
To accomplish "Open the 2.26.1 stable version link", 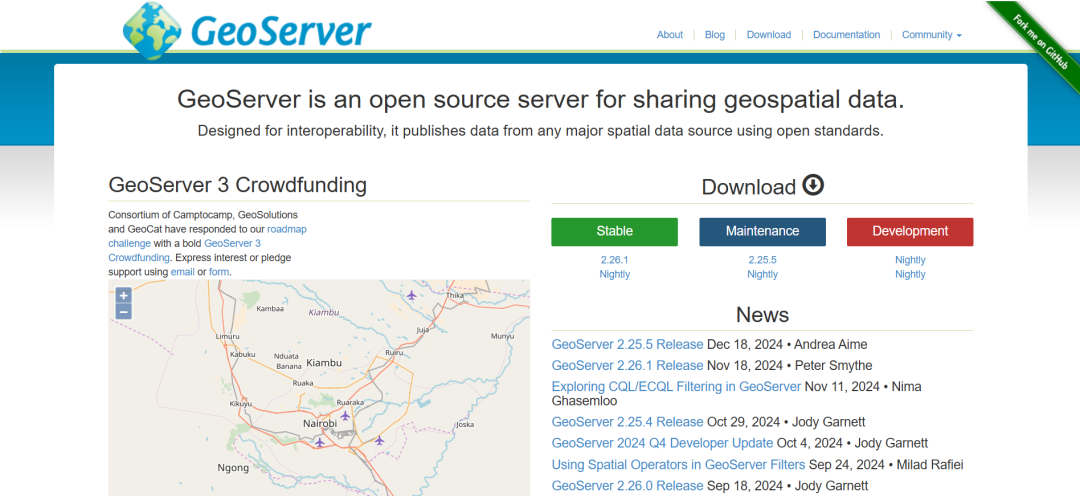I will coord(614,260).
